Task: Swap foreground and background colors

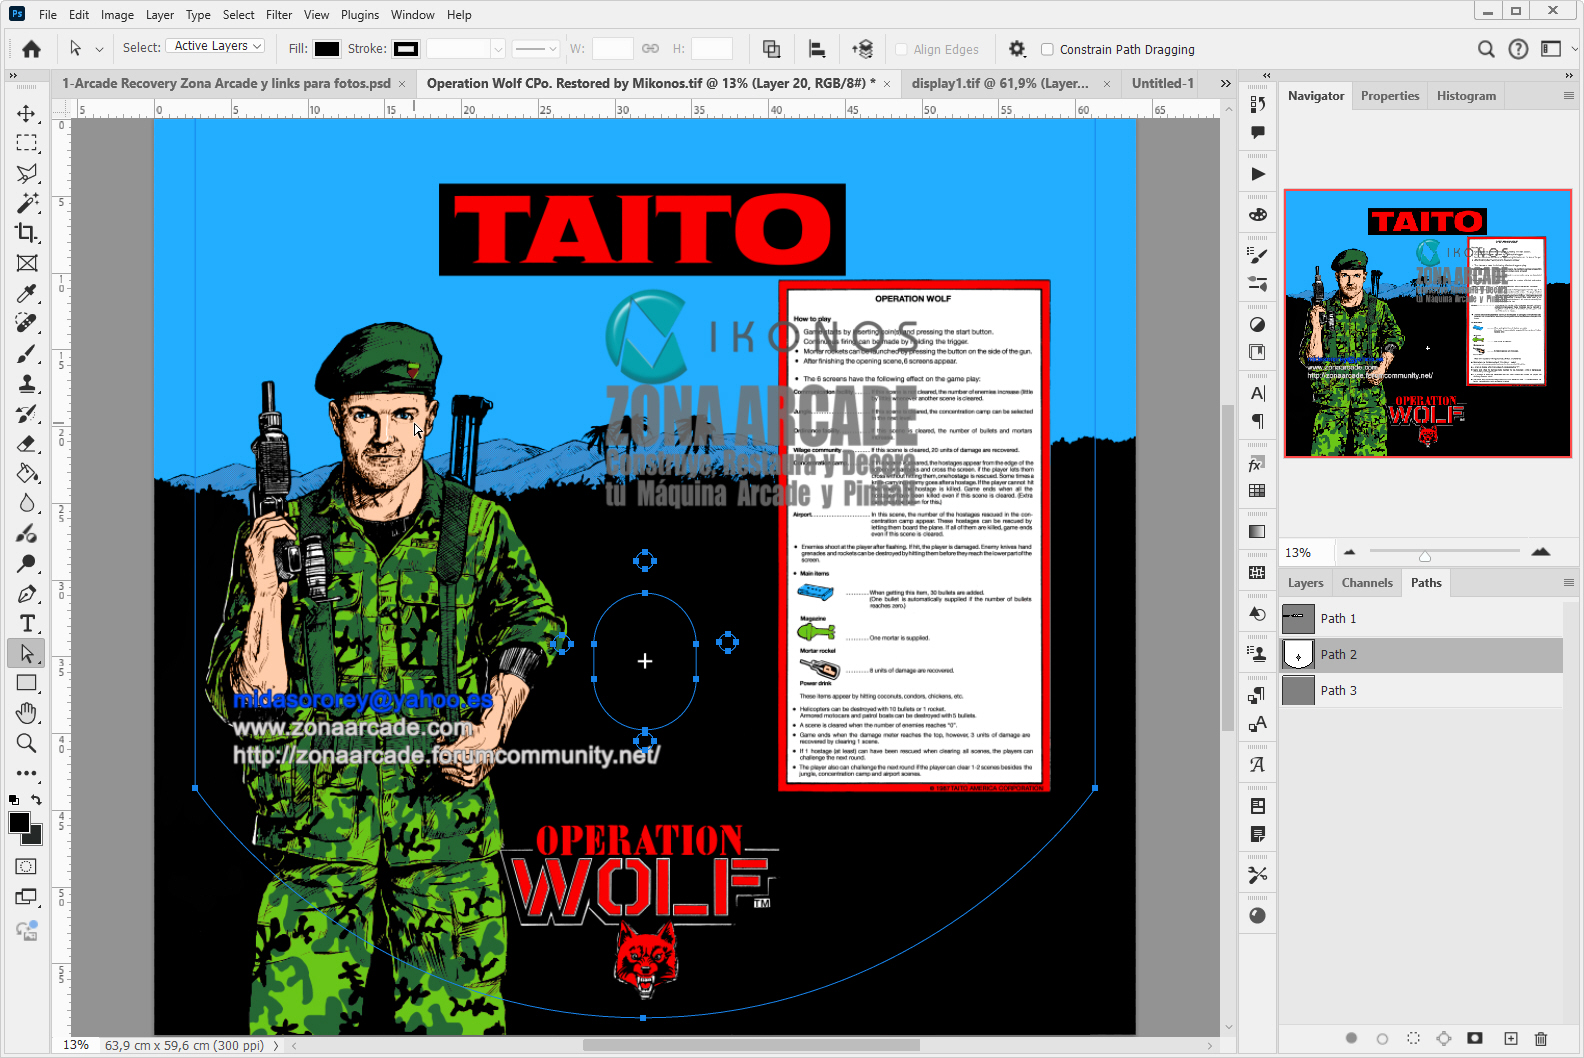Action: point(37,799)
